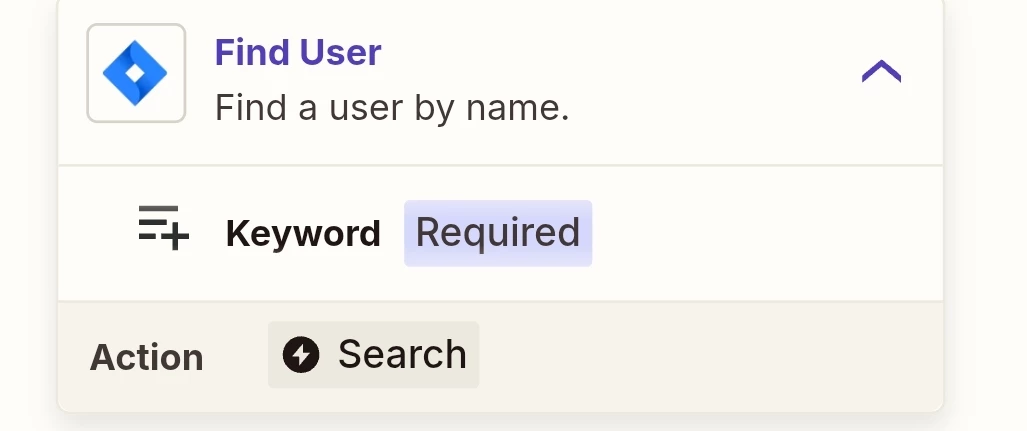This screenshot has width=1027, height=431.
Task: Select the Search action type tag
Action: [x=373, y=354]
